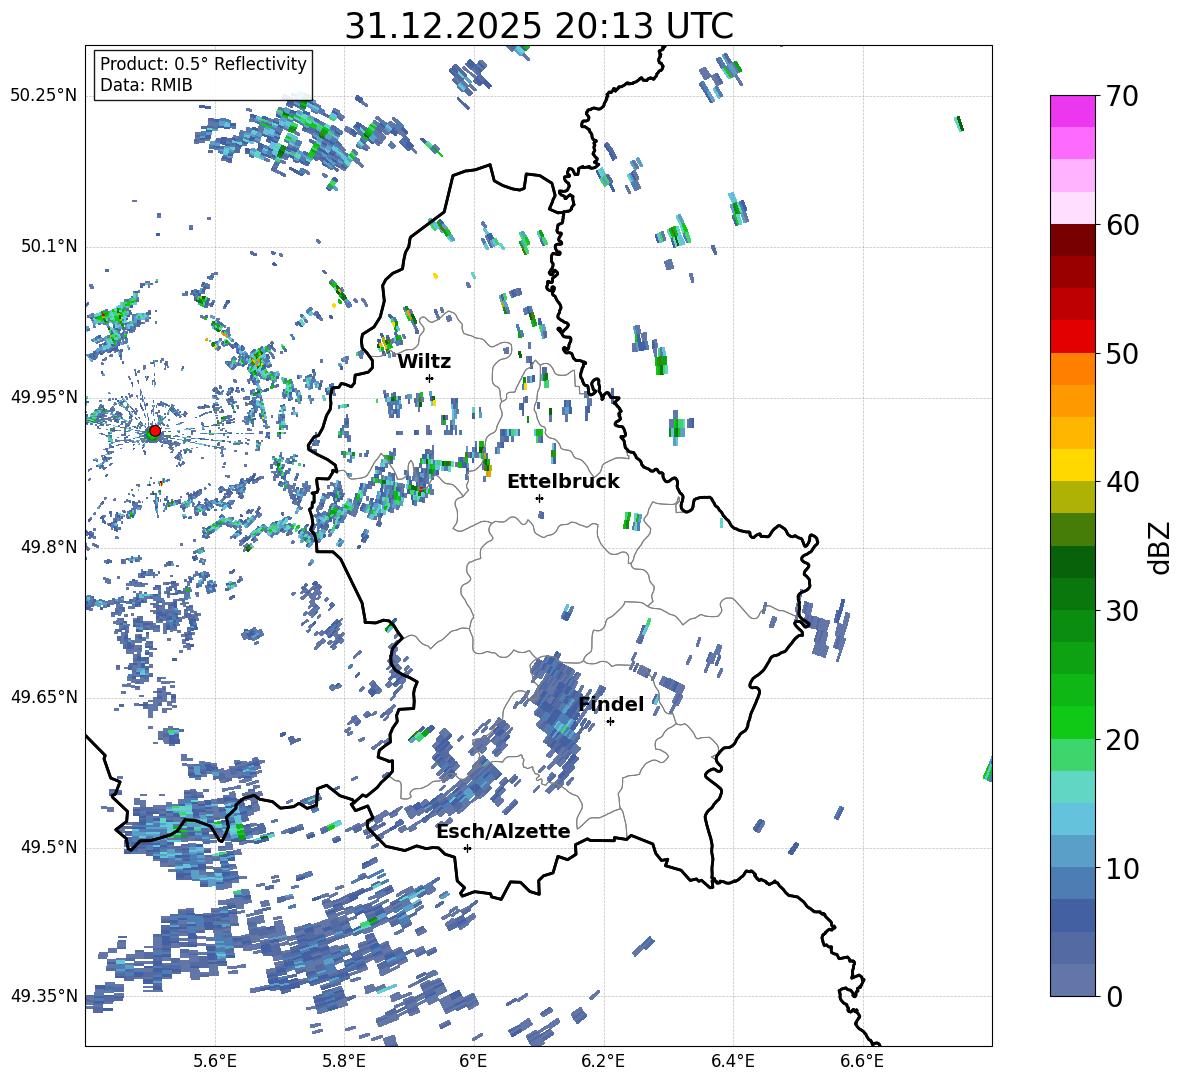Click the bright red swatch above 50 dBZ
This screenshot has height=1081, width=1184.
1073,336
